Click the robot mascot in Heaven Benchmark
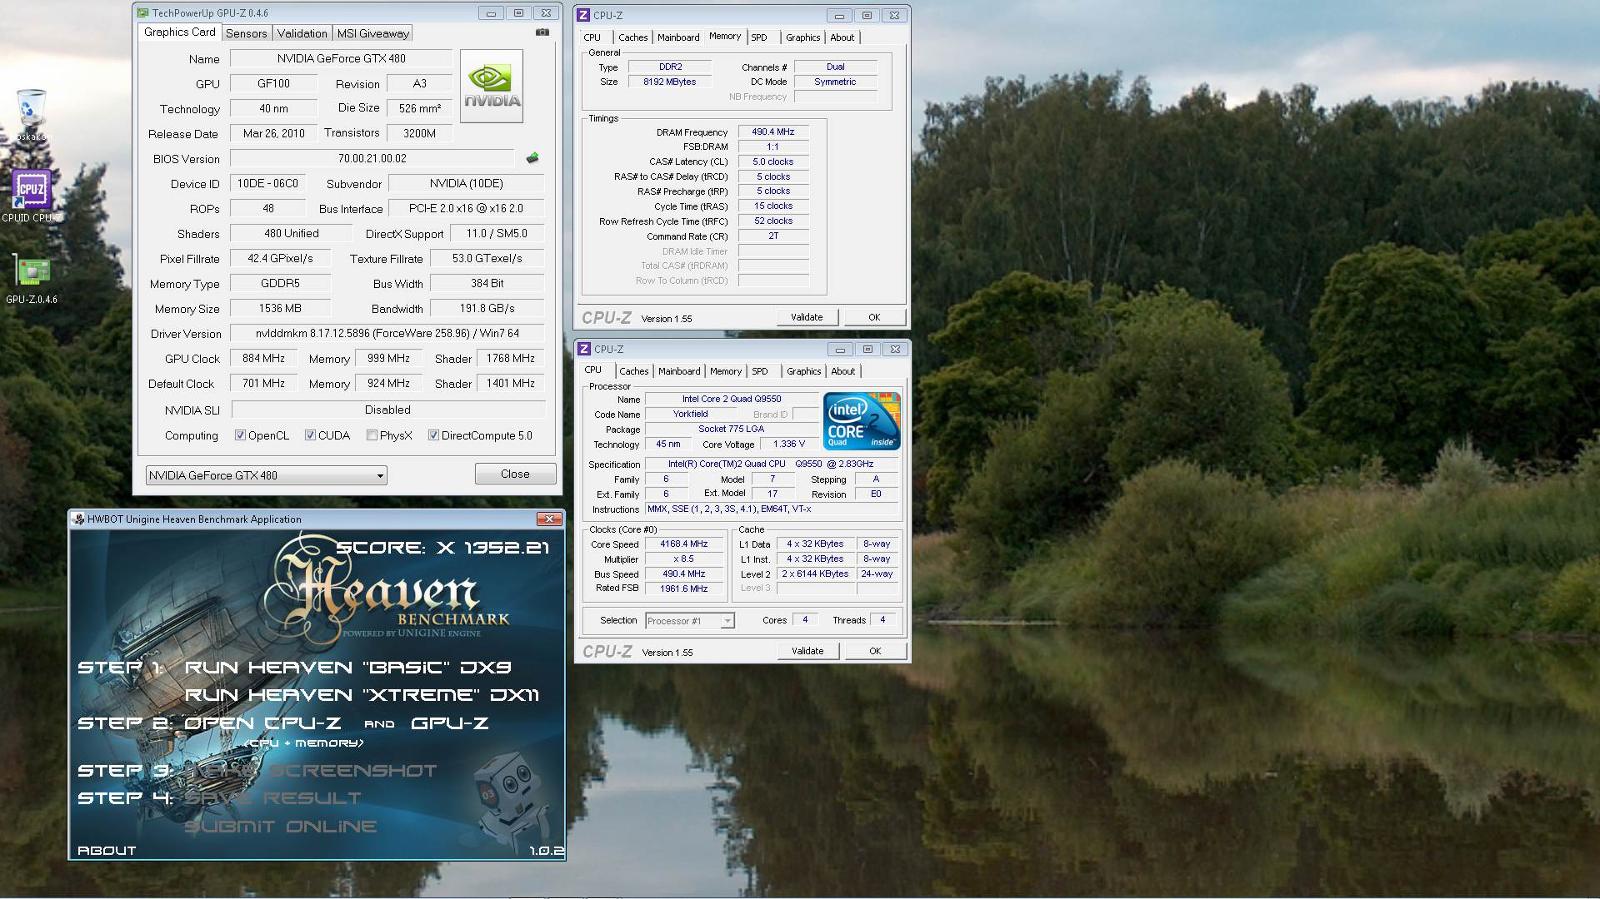 [x=512, y=800]
